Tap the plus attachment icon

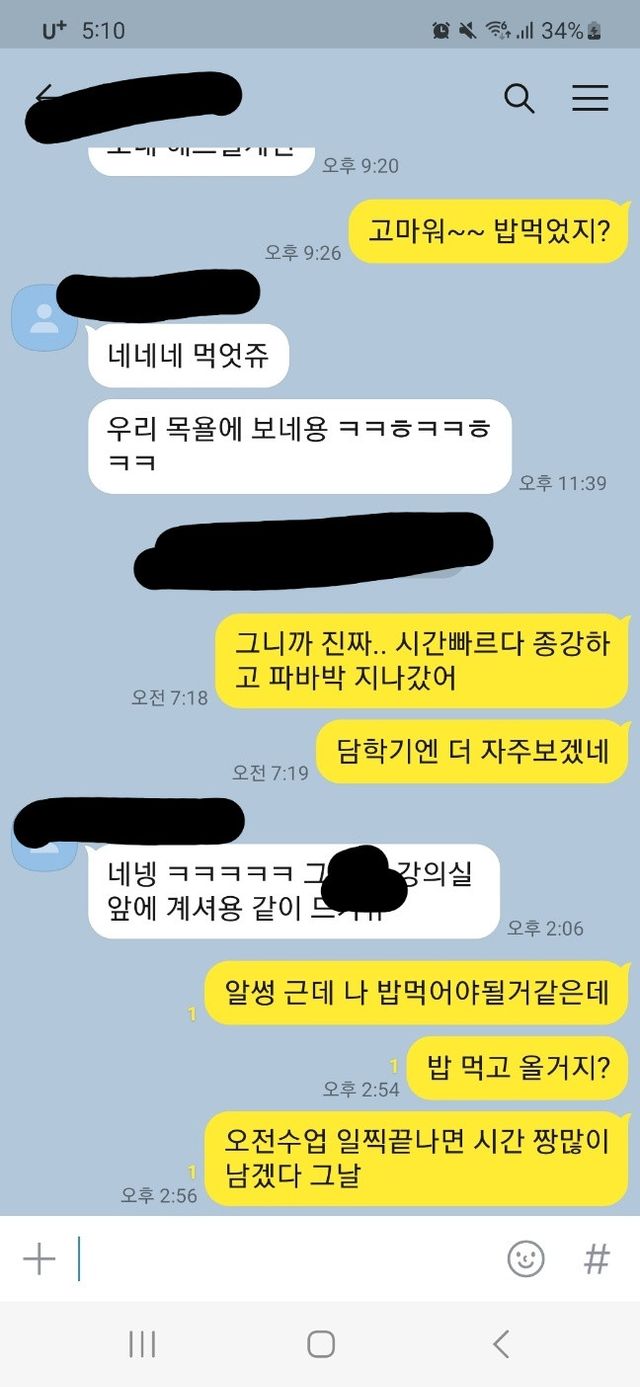click(39, 1259)
